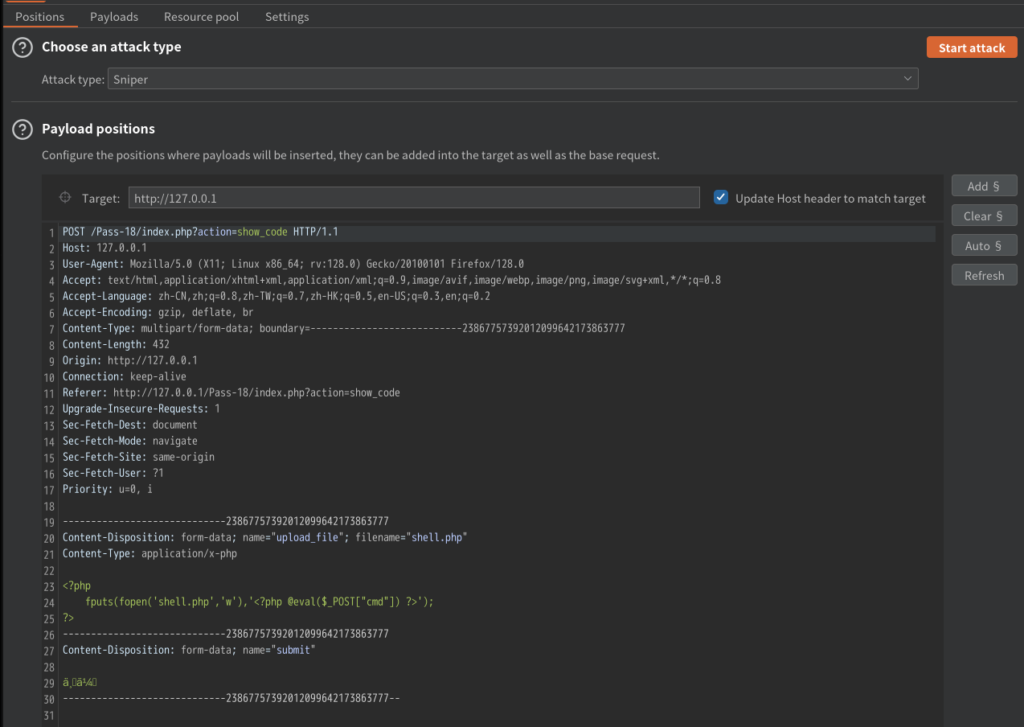Select the User-Agent header line
Image resolution: width=1024 pixels, height=727 pixels.
[293, 265]
